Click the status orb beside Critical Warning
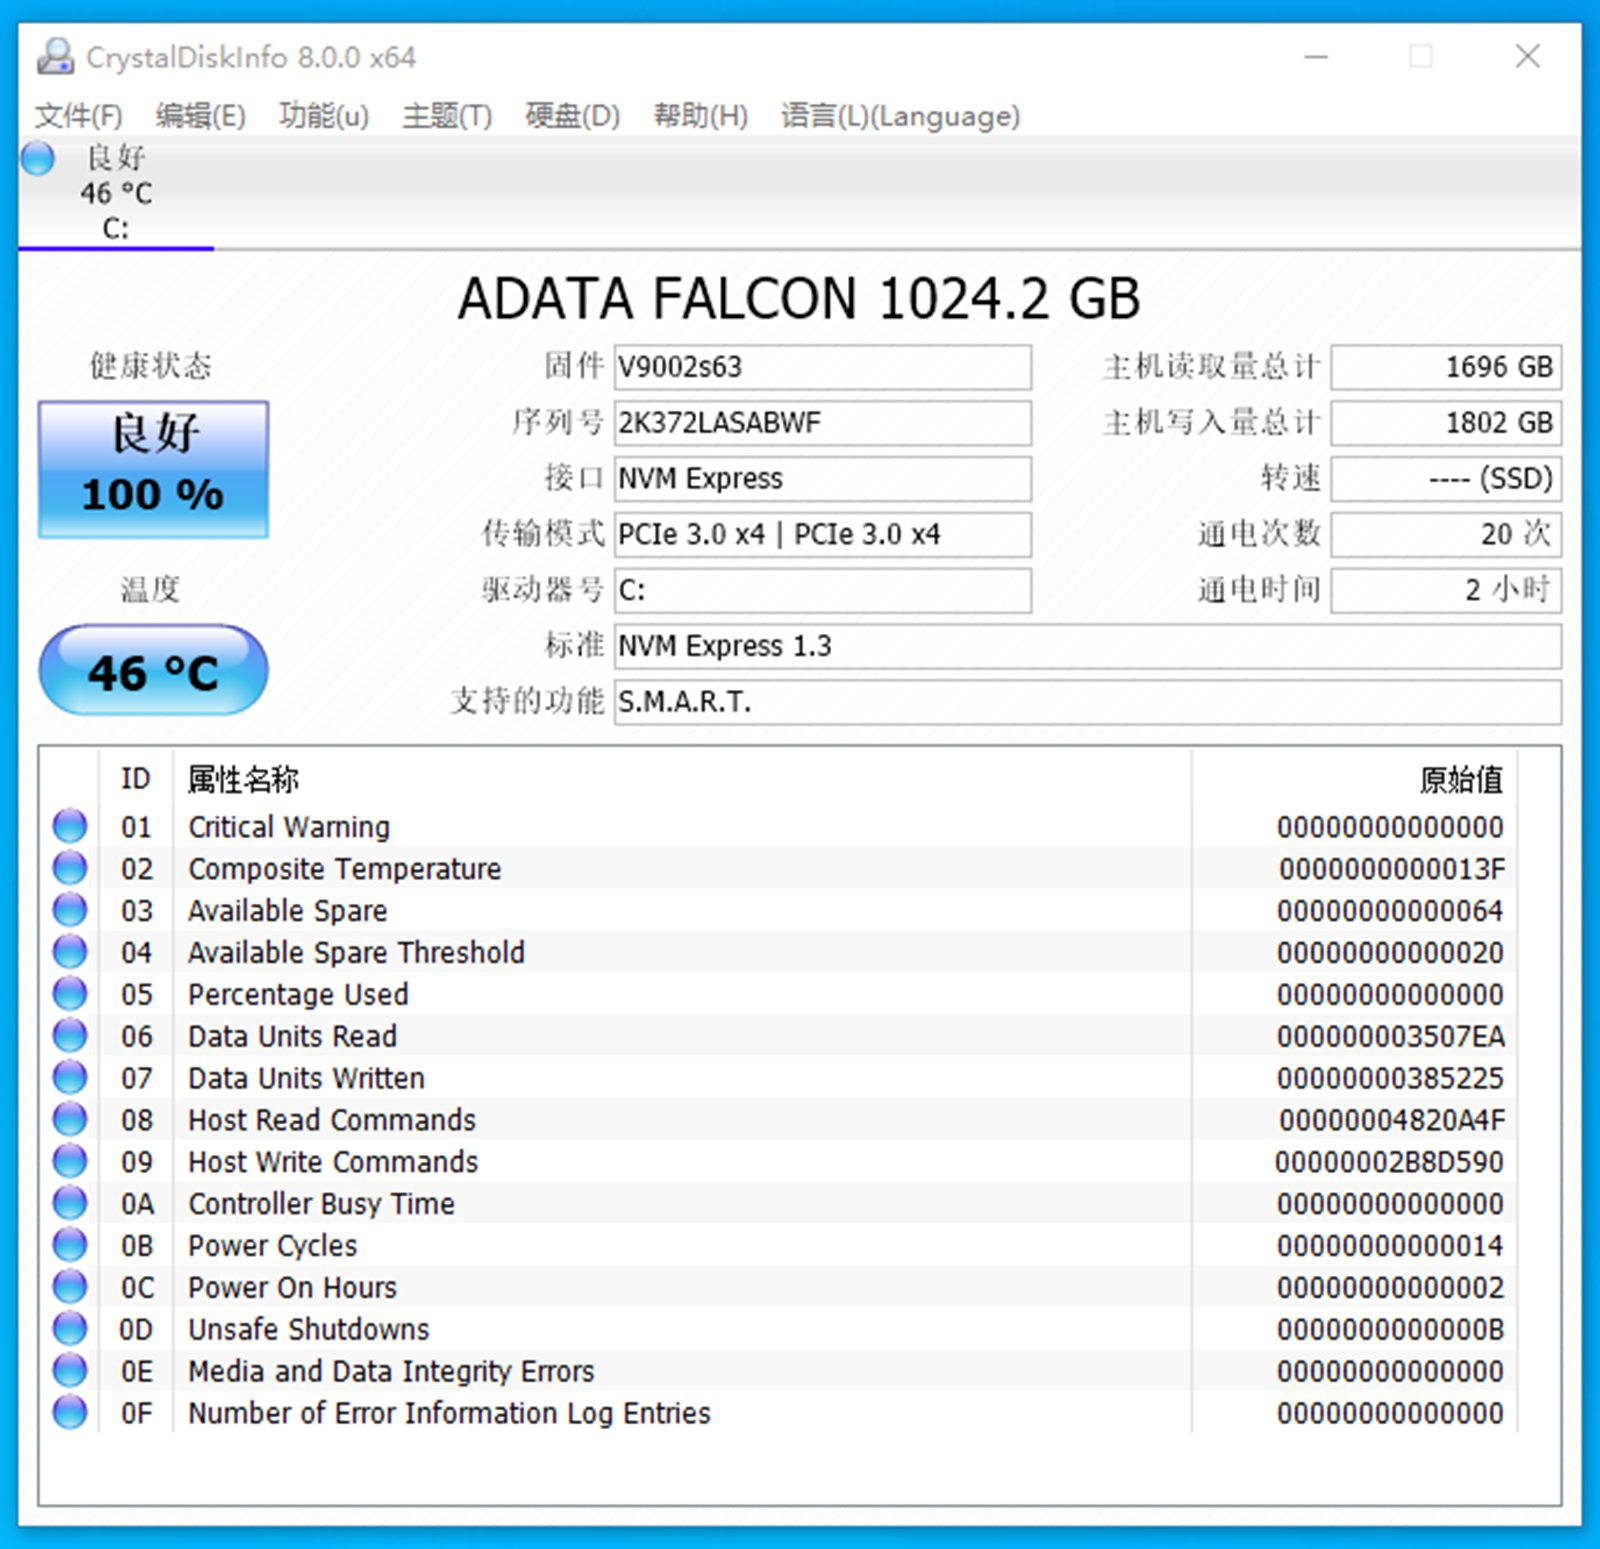The height and width of the screenshot is (1549, 1600). pos(70,826)
